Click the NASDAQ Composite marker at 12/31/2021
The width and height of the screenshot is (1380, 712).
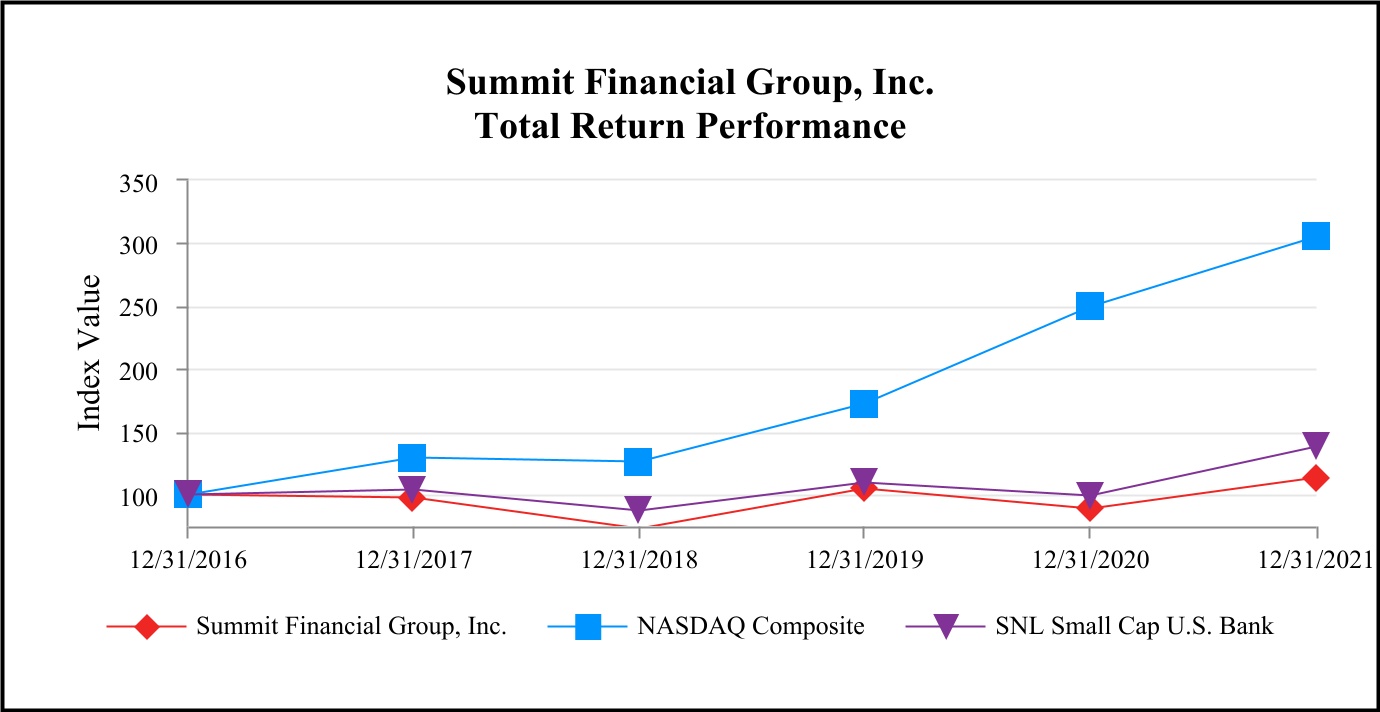[1316, 236]
